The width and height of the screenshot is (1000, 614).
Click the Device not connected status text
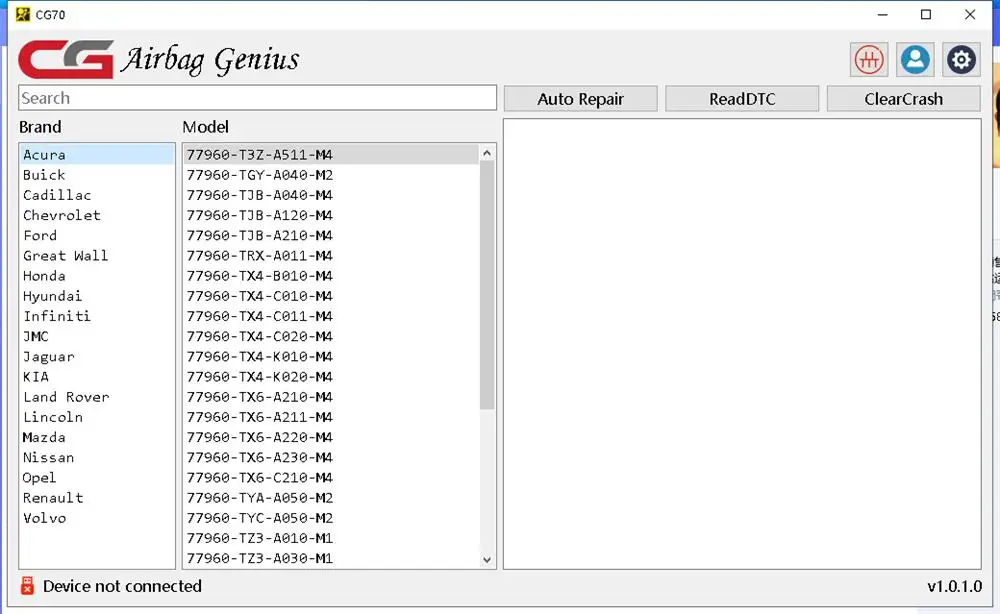[122, 586]
